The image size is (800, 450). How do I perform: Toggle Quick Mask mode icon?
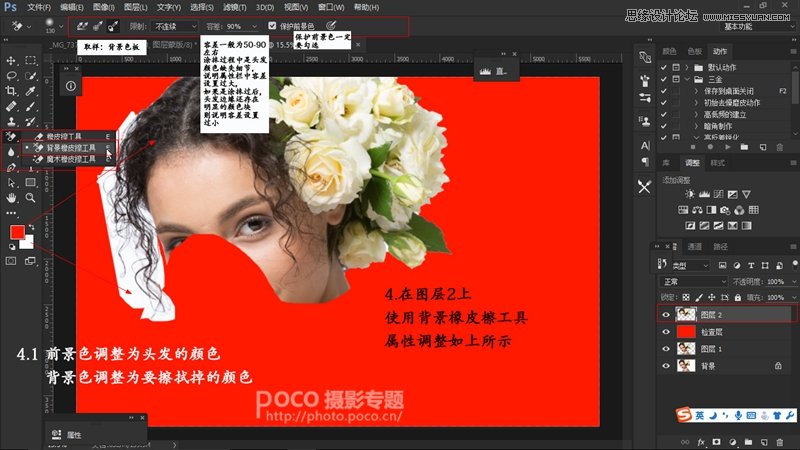coord(11,261)
